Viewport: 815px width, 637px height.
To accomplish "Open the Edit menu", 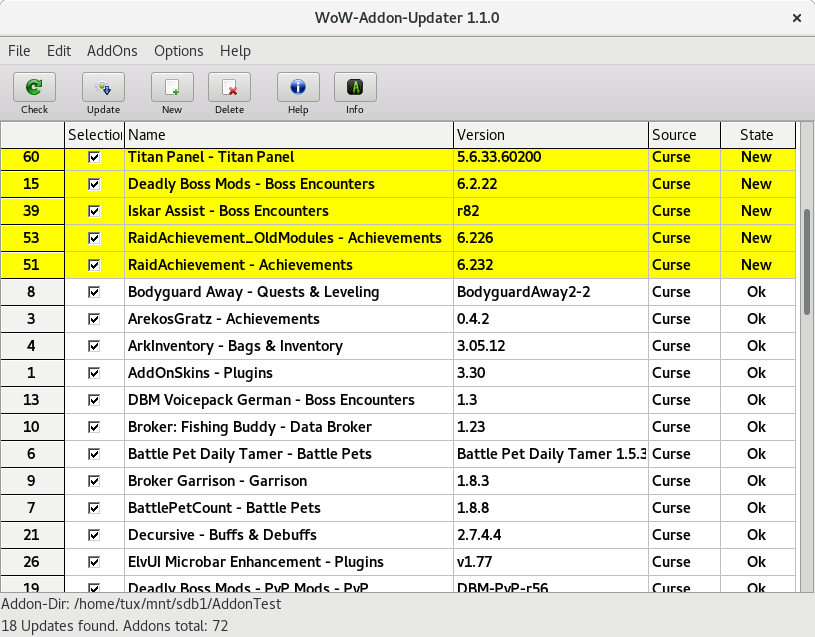I will pos(59,51).
